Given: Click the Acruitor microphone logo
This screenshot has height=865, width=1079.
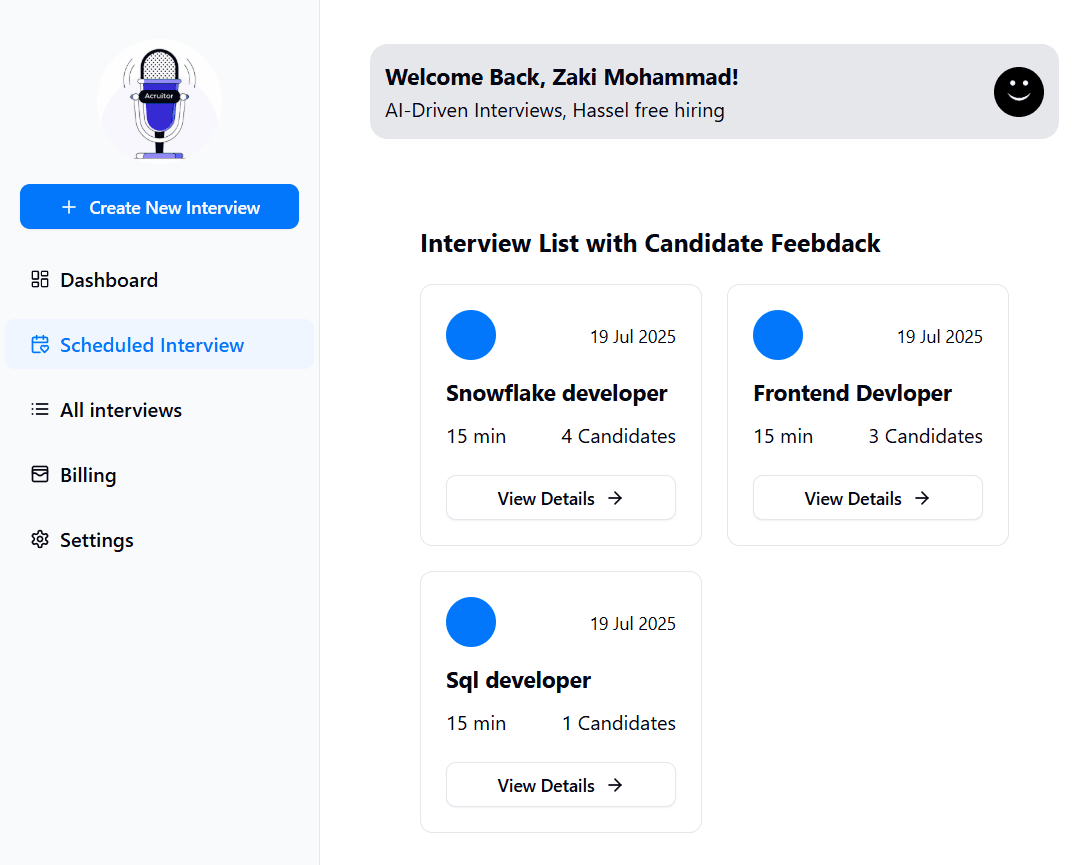Looking at the screenshot, I should (x=160, y=102).
